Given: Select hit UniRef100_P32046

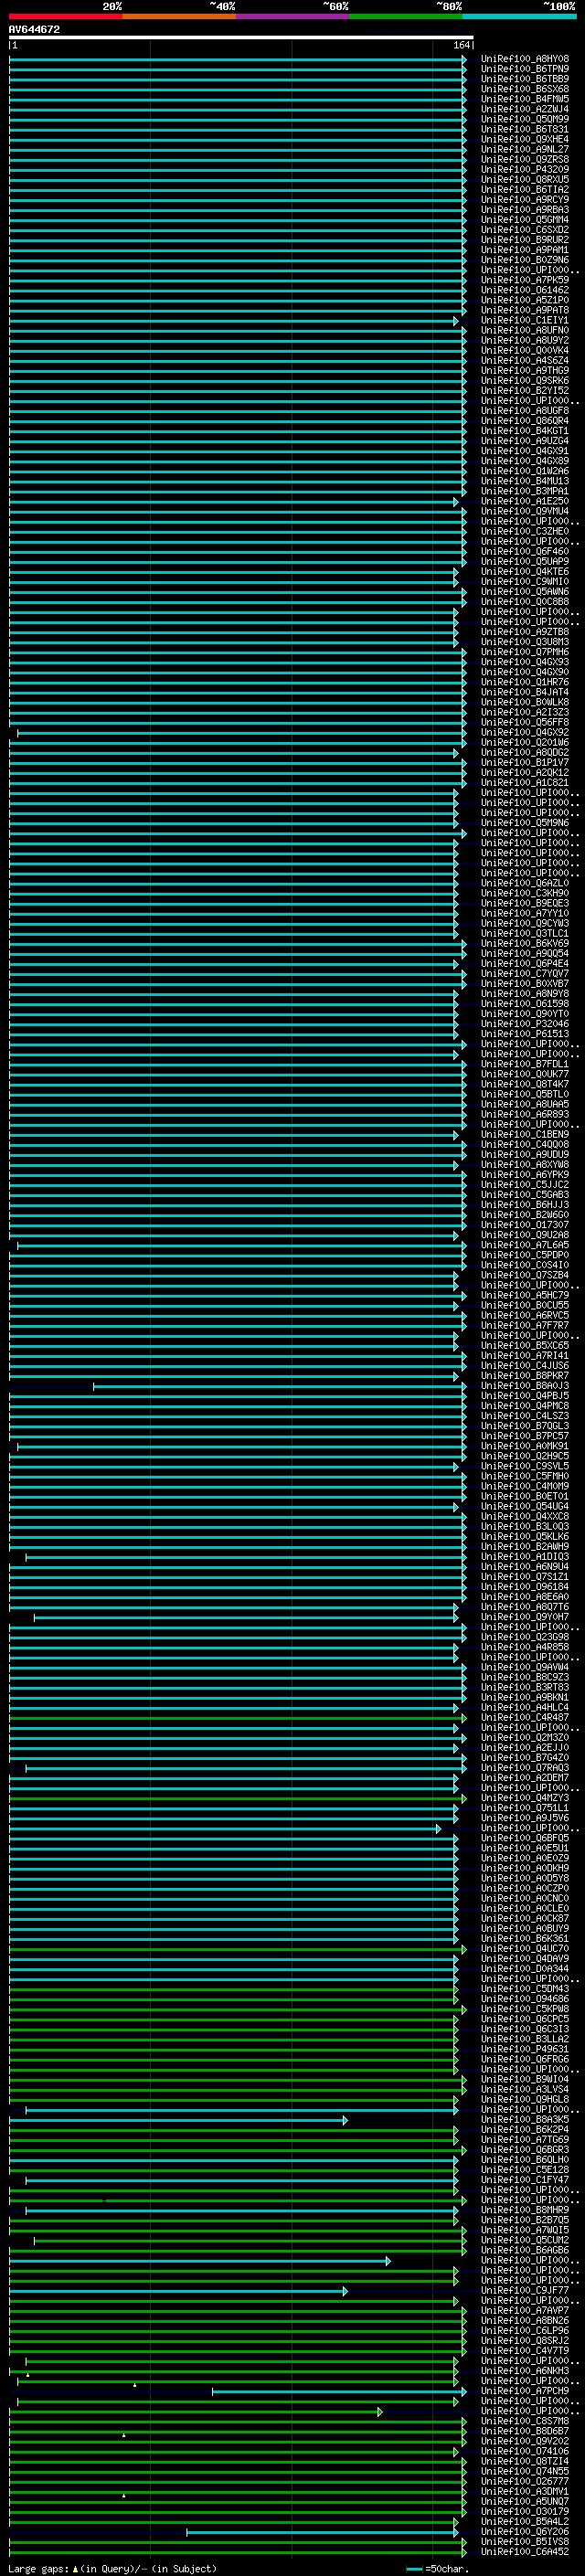Looking at the screenshot, I should 524,1023.
